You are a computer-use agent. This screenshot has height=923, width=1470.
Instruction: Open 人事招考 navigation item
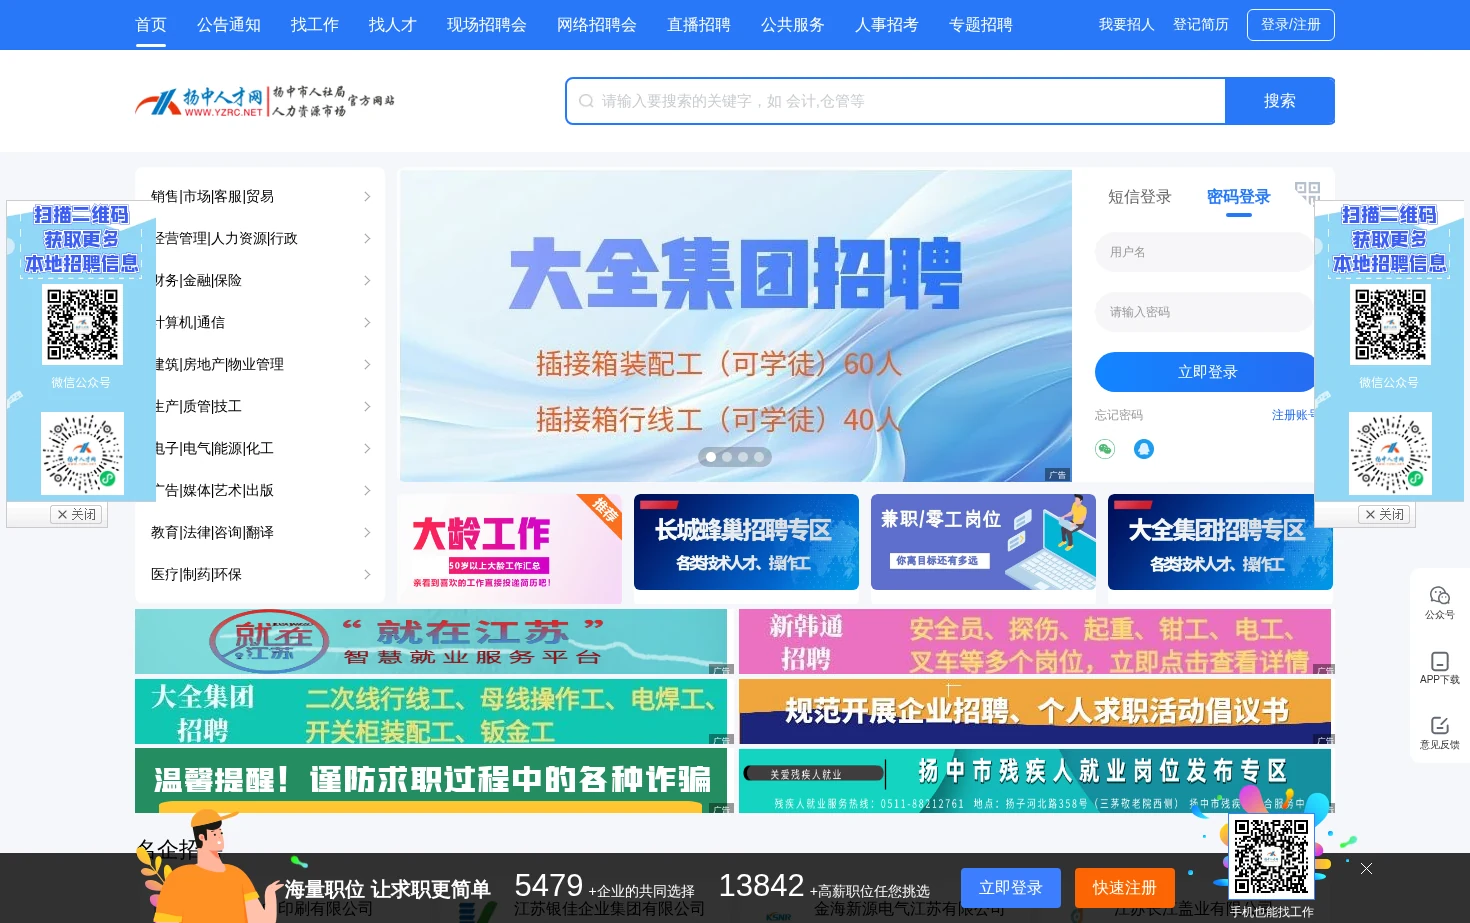887,25
